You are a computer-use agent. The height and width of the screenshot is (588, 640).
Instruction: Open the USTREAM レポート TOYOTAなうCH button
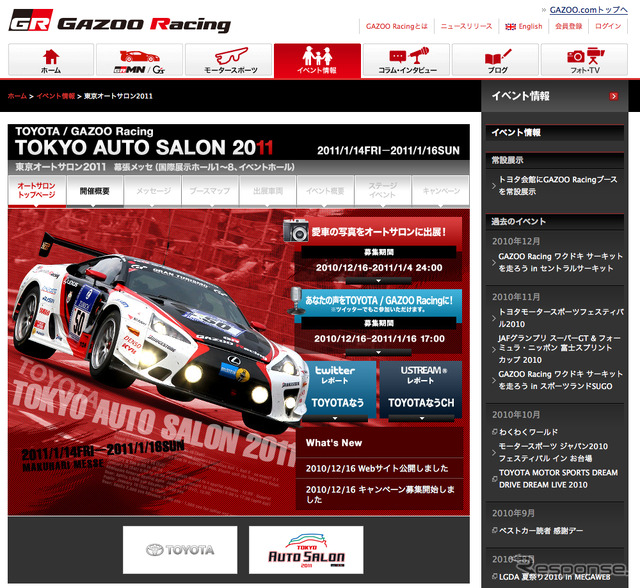pyautogui.click(x=421, y=388)
